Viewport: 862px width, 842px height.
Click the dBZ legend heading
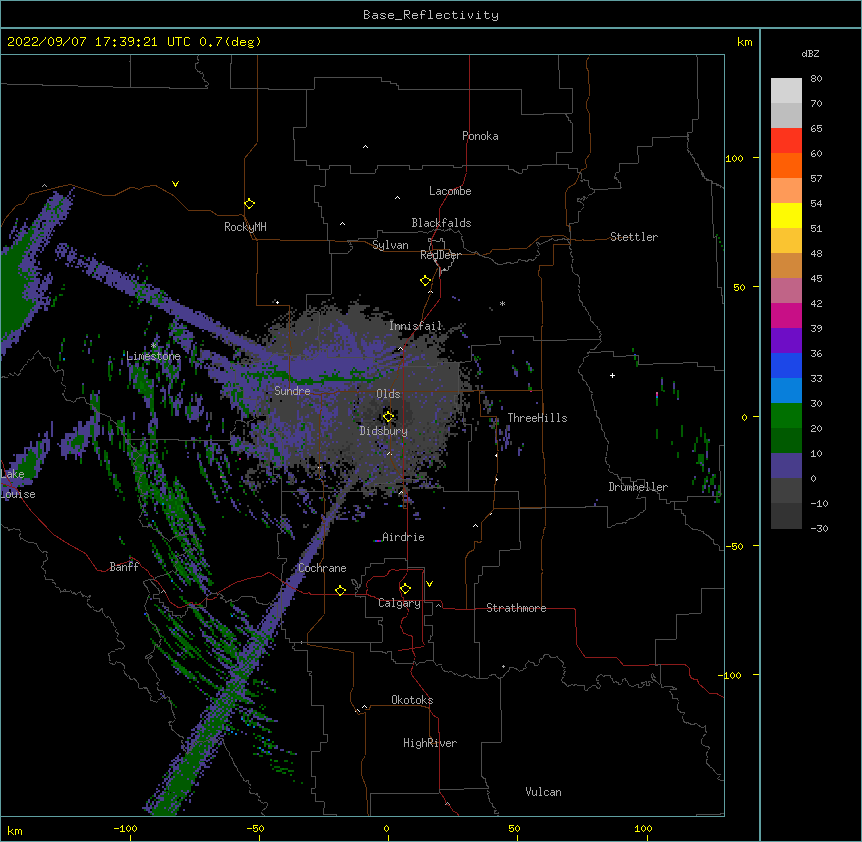click(x=810, y=53)
